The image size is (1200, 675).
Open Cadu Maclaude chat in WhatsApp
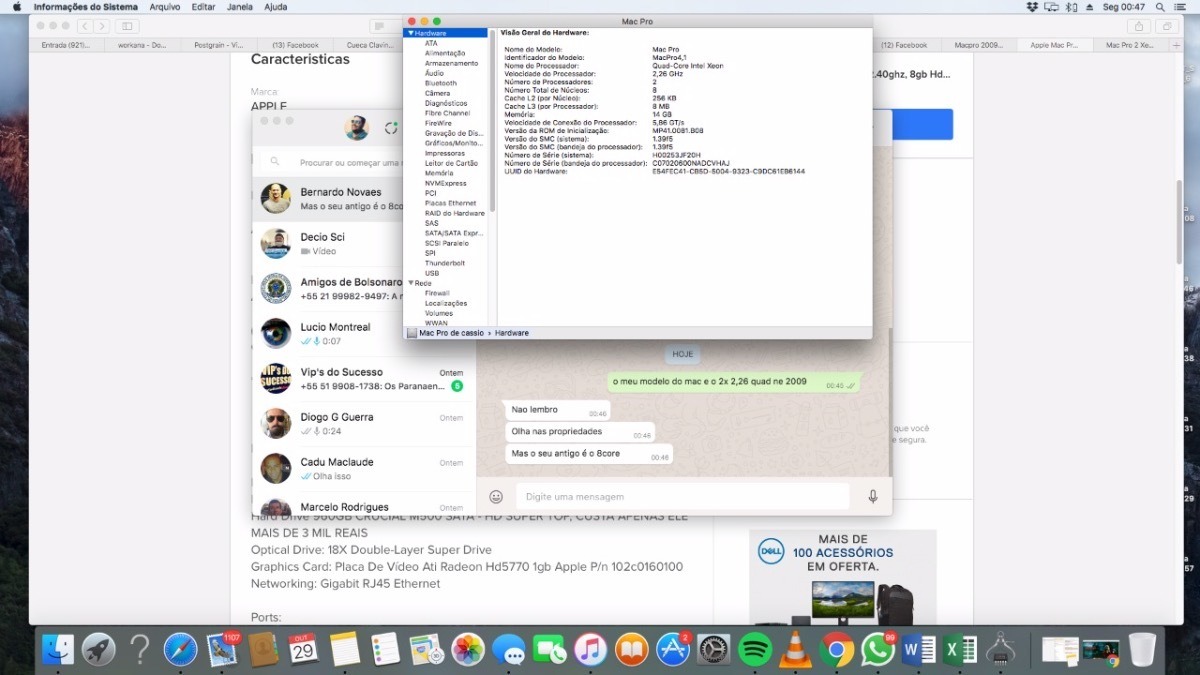click(364, 469)
